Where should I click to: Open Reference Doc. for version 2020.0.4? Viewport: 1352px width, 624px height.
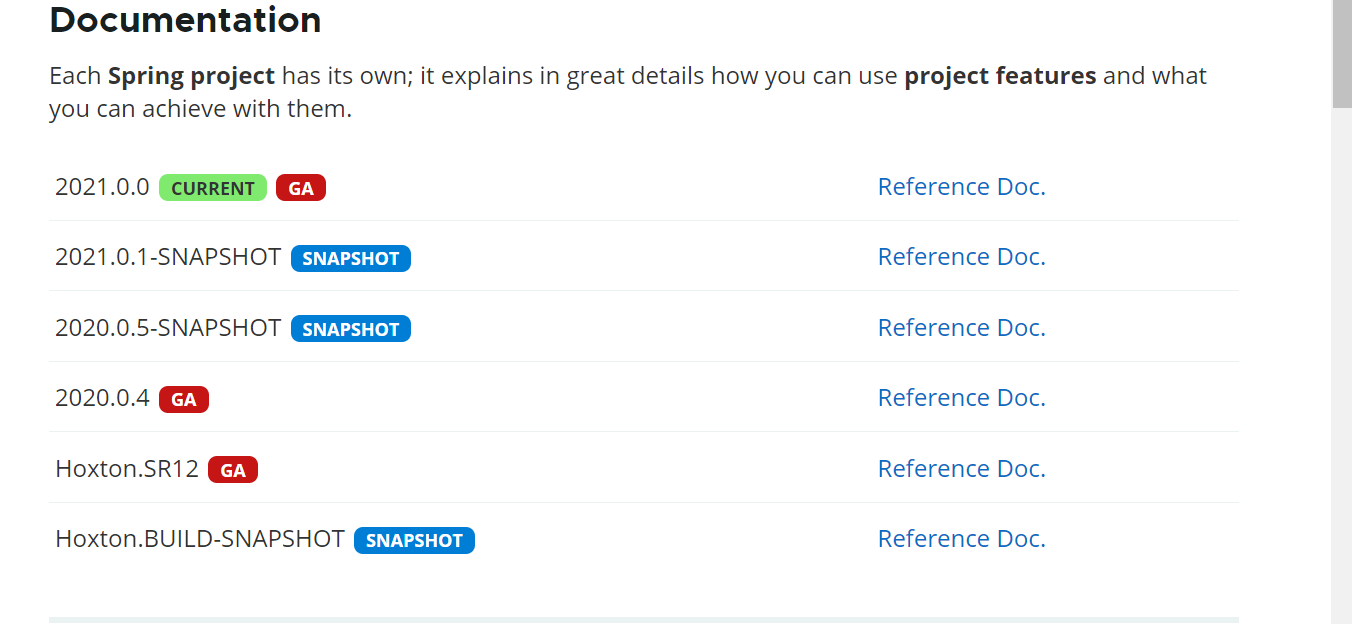[x=961, y=398]
